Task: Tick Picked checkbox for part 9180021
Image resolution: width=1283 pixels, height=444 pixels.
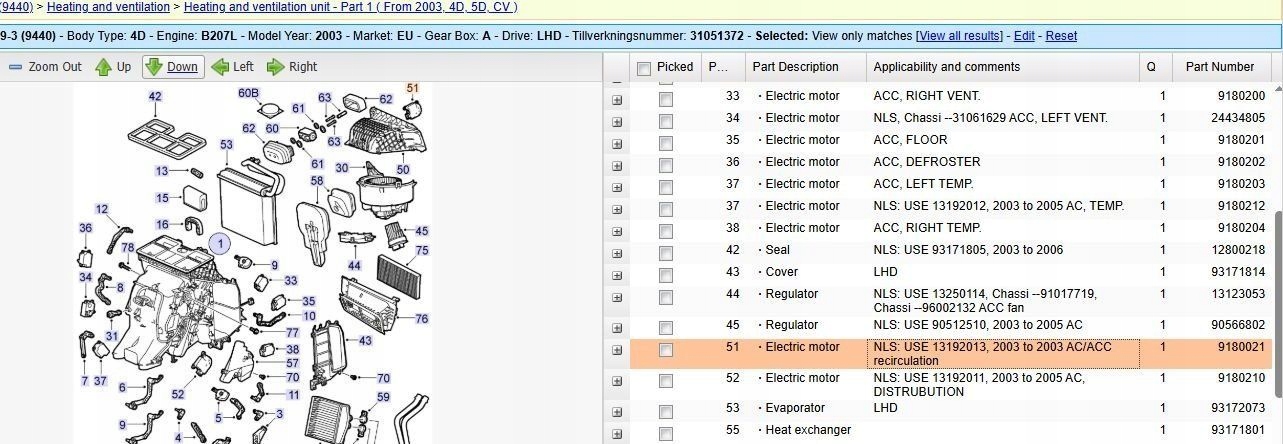Action: click(666, 350)
